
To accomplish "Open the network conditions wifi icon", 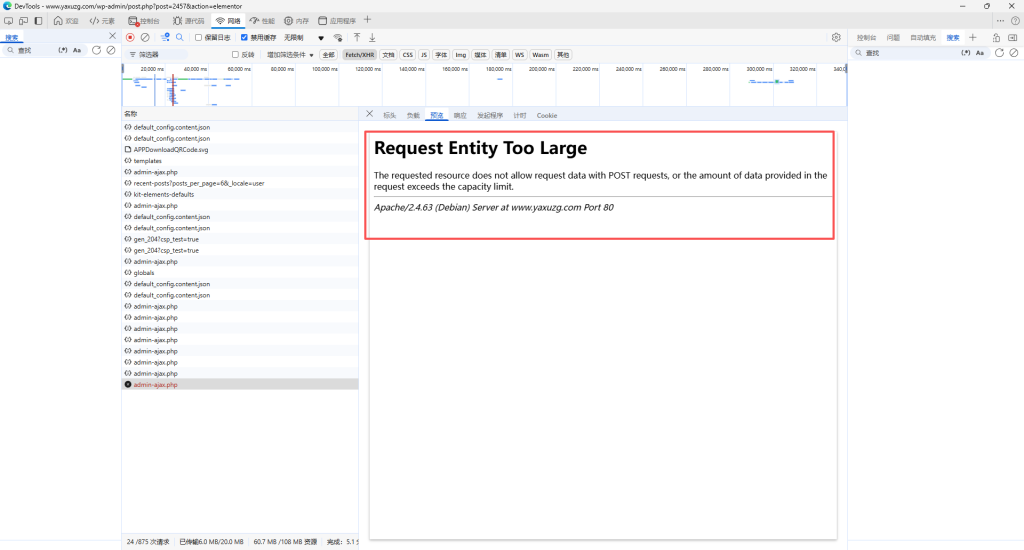I will tap(338, 37).
